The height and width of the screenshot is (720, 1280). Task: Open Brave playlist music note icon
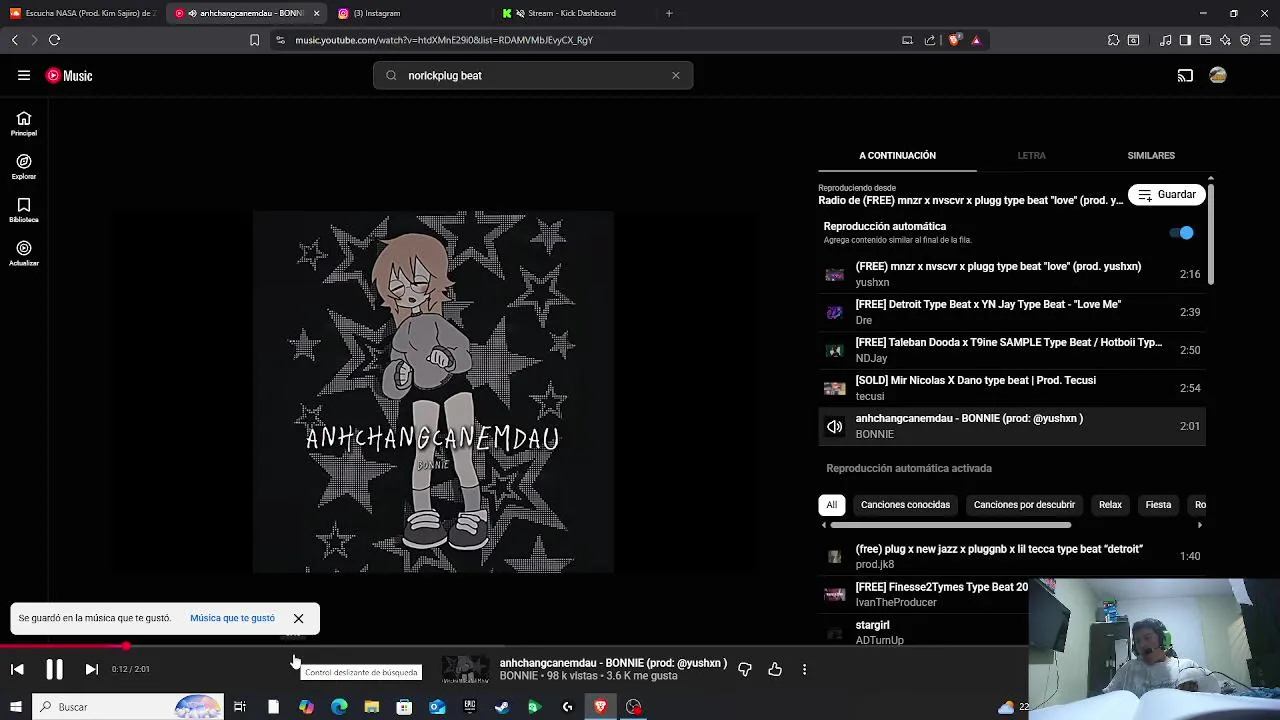click(x=1165, y=40)
